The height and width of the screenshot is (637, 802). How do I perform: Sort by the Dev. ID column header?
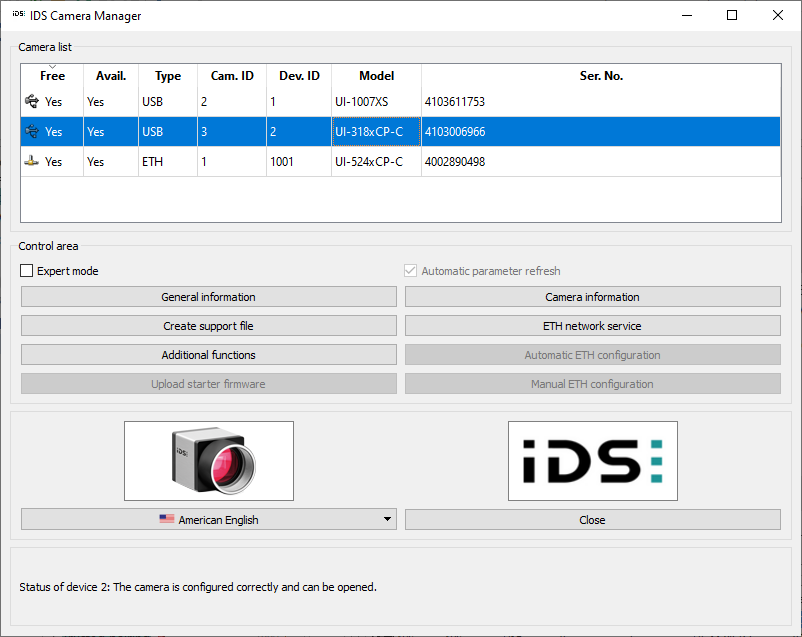pyautogui.click(x=299, y=76)
